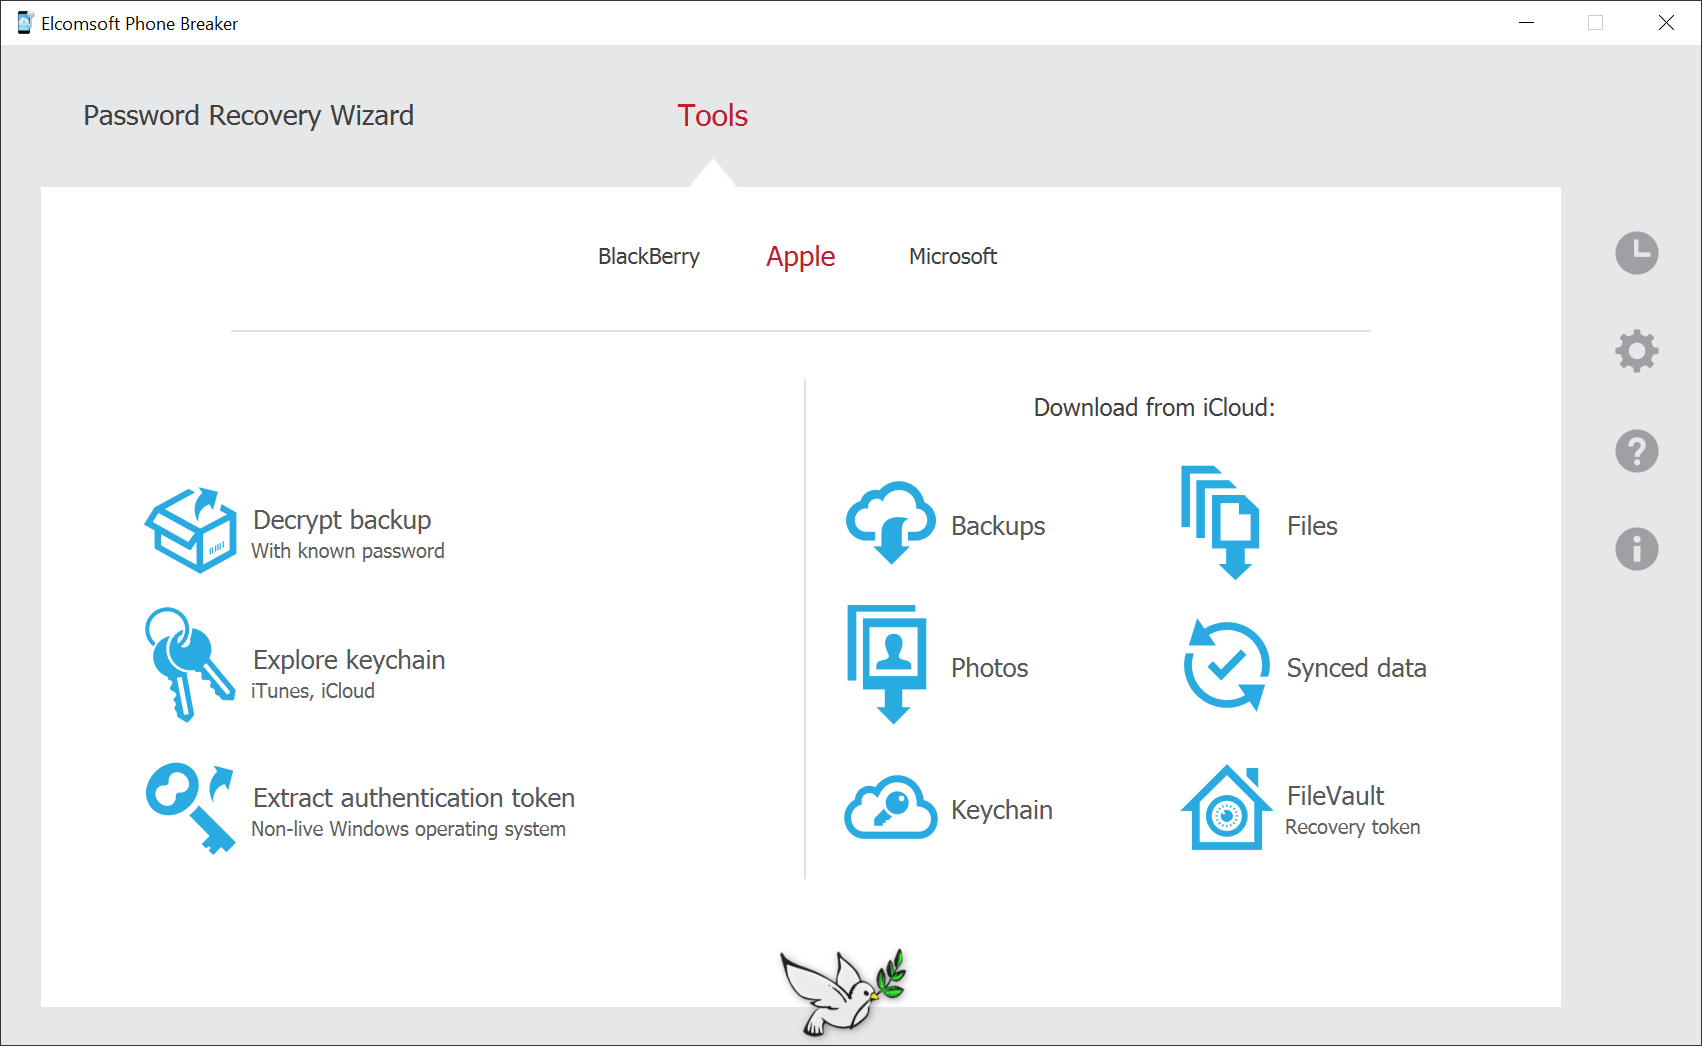Click 'Non-live Windows operating system' subtitle
Image resolution: width=1702 pixels, height=1046 pixels.
(x=408, y=829)
